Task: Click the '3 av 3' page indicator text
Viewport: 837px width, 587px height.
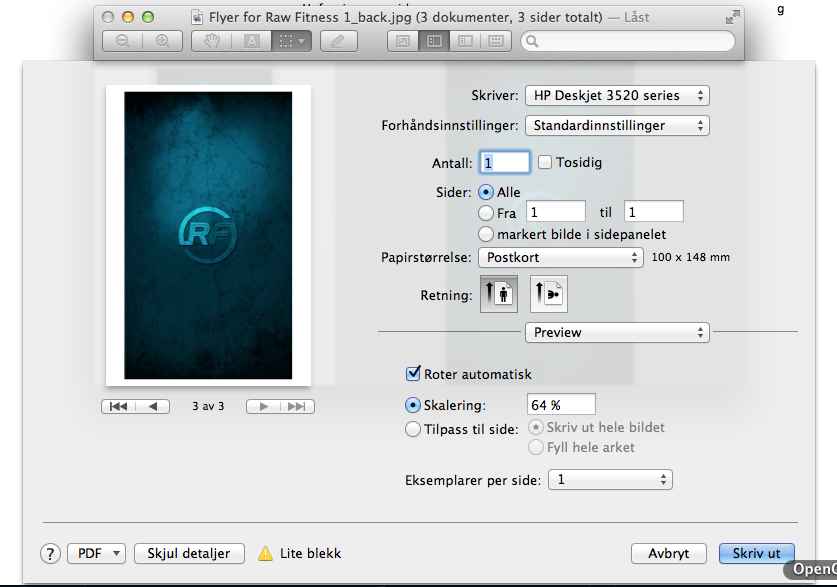Action: (208, 406)
